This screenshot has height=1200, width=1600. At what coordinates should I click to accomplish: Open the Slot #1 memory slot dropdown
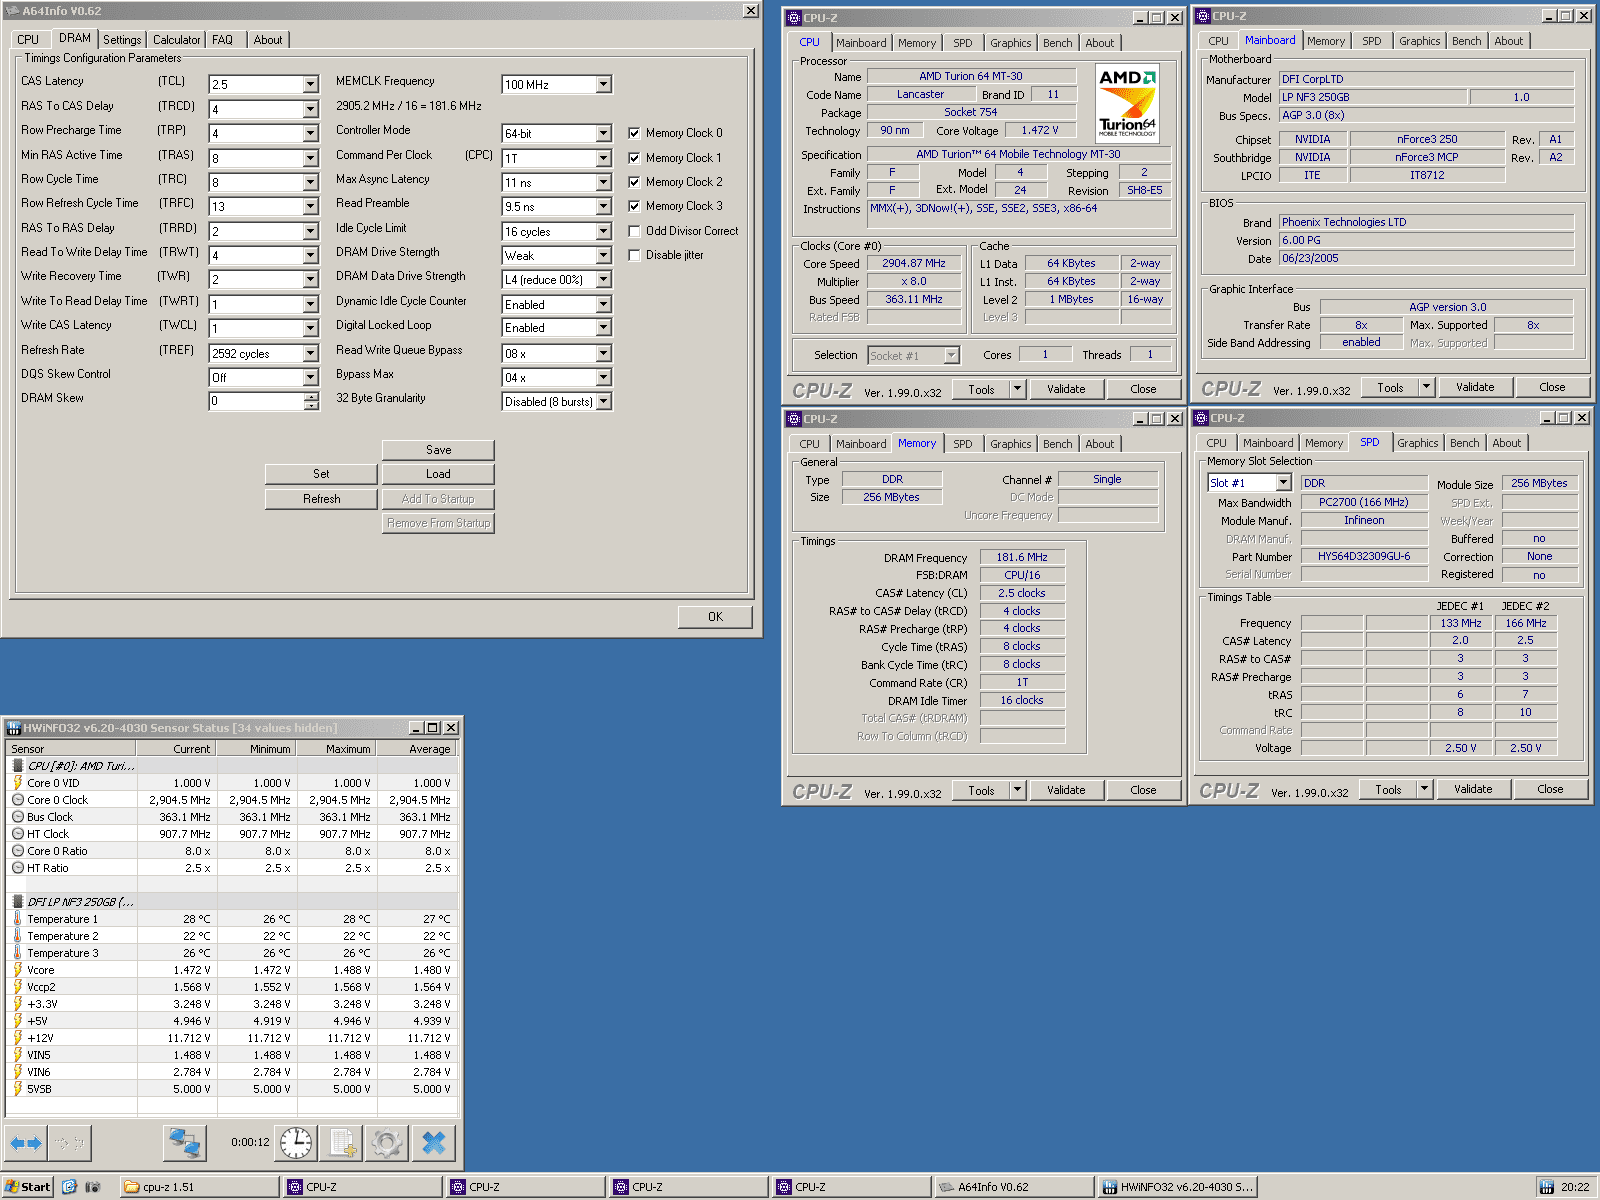tap(1284, 483)
